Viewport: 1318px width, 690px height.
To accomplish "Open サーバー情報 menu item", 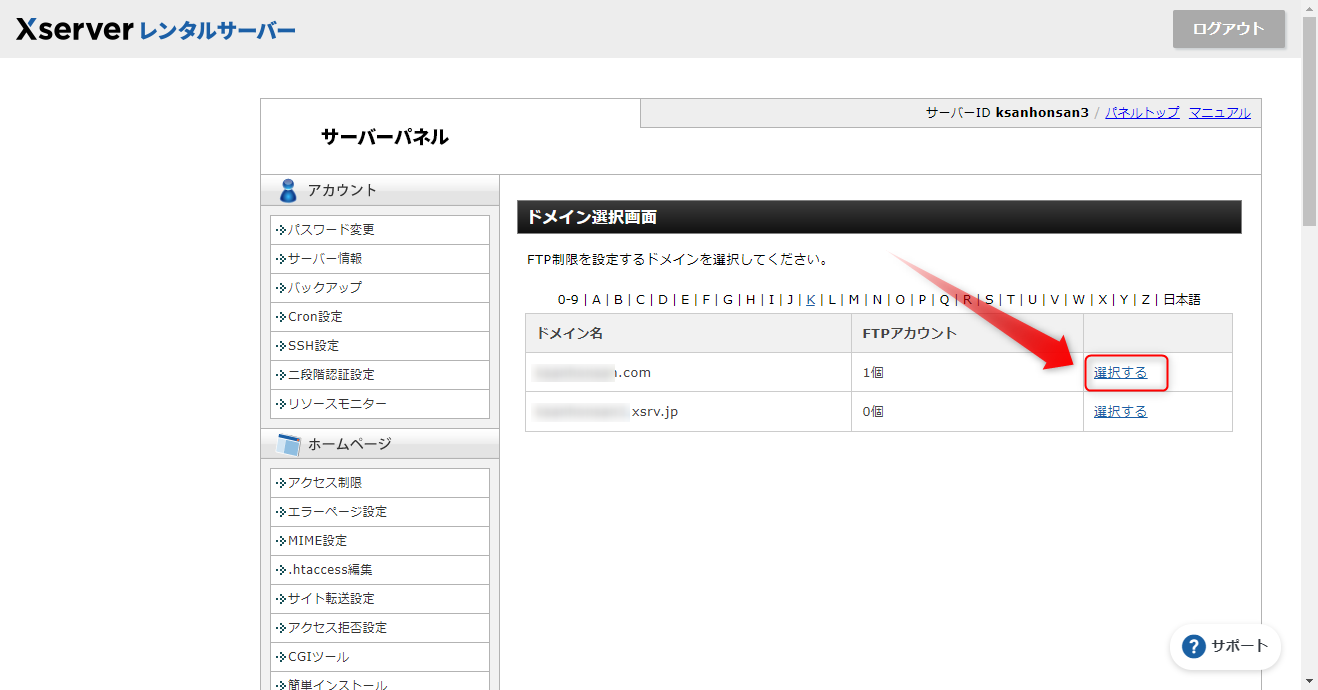I will click(325, 259).
